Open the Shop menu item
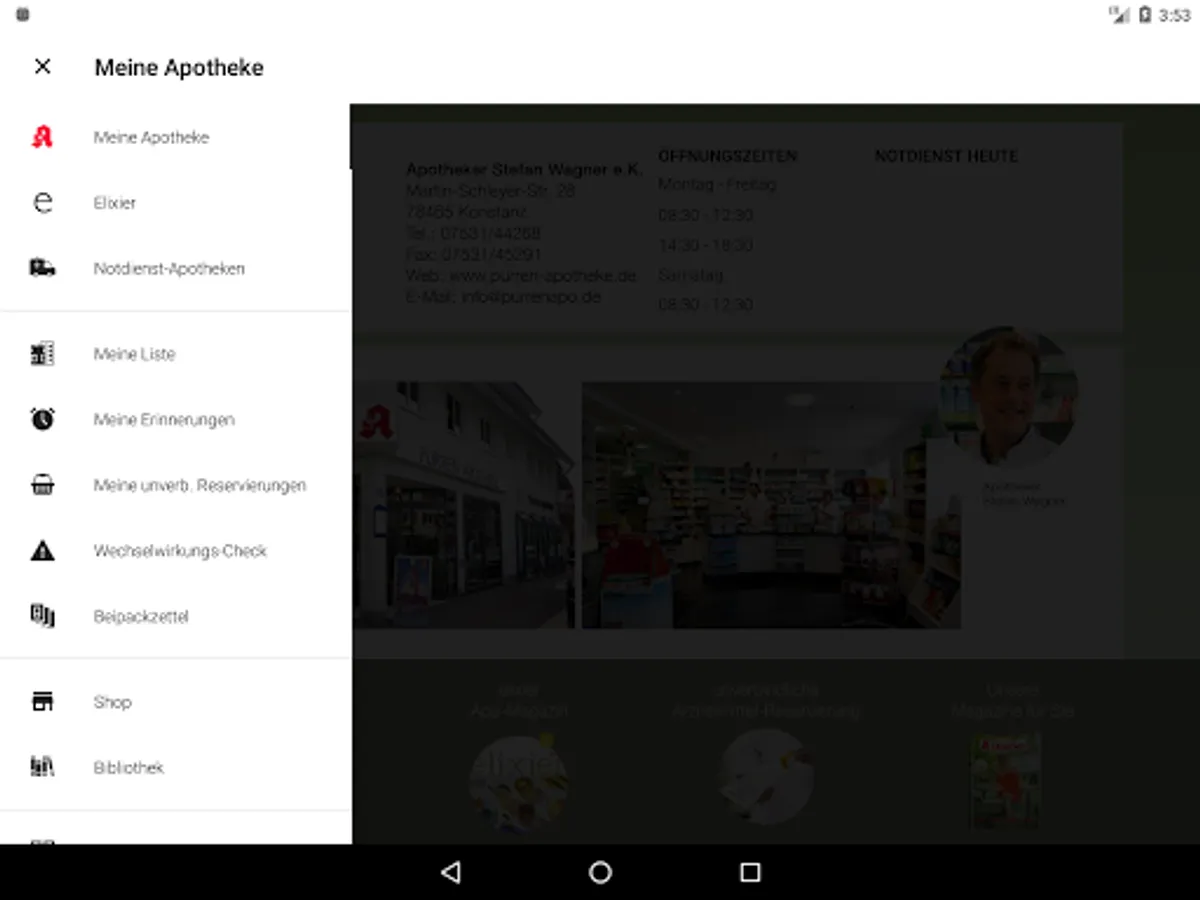This screenshot has height=900, width=1200. pyautogui.click(x=175, y=702)
